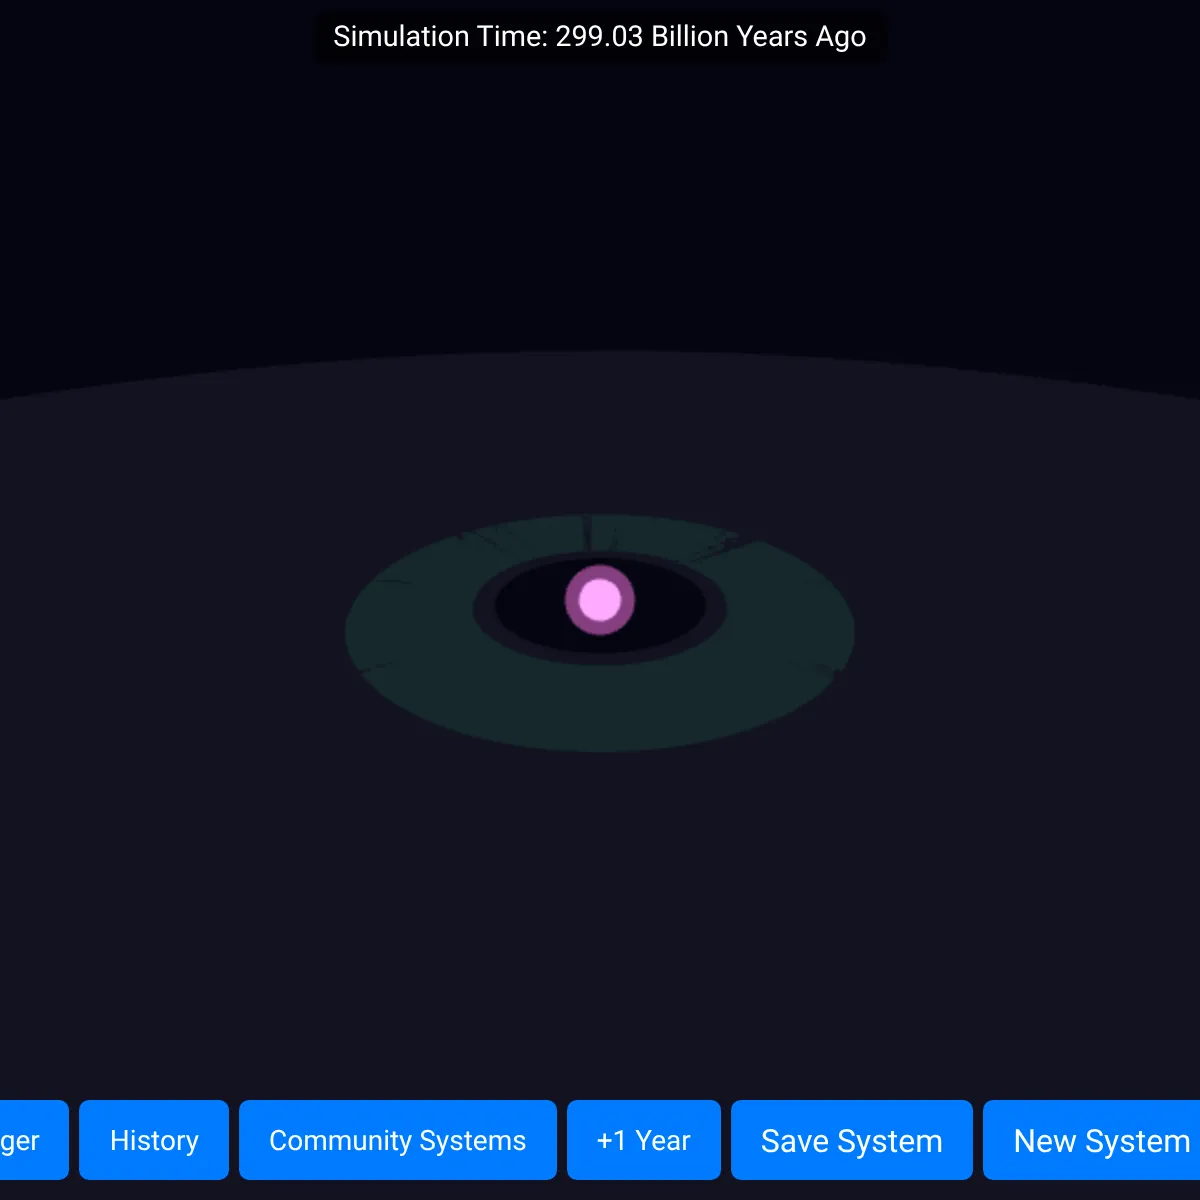Advance the simulation with +1 Year
Screen dimensions: 1200x1200
(x=644, y=1140)
